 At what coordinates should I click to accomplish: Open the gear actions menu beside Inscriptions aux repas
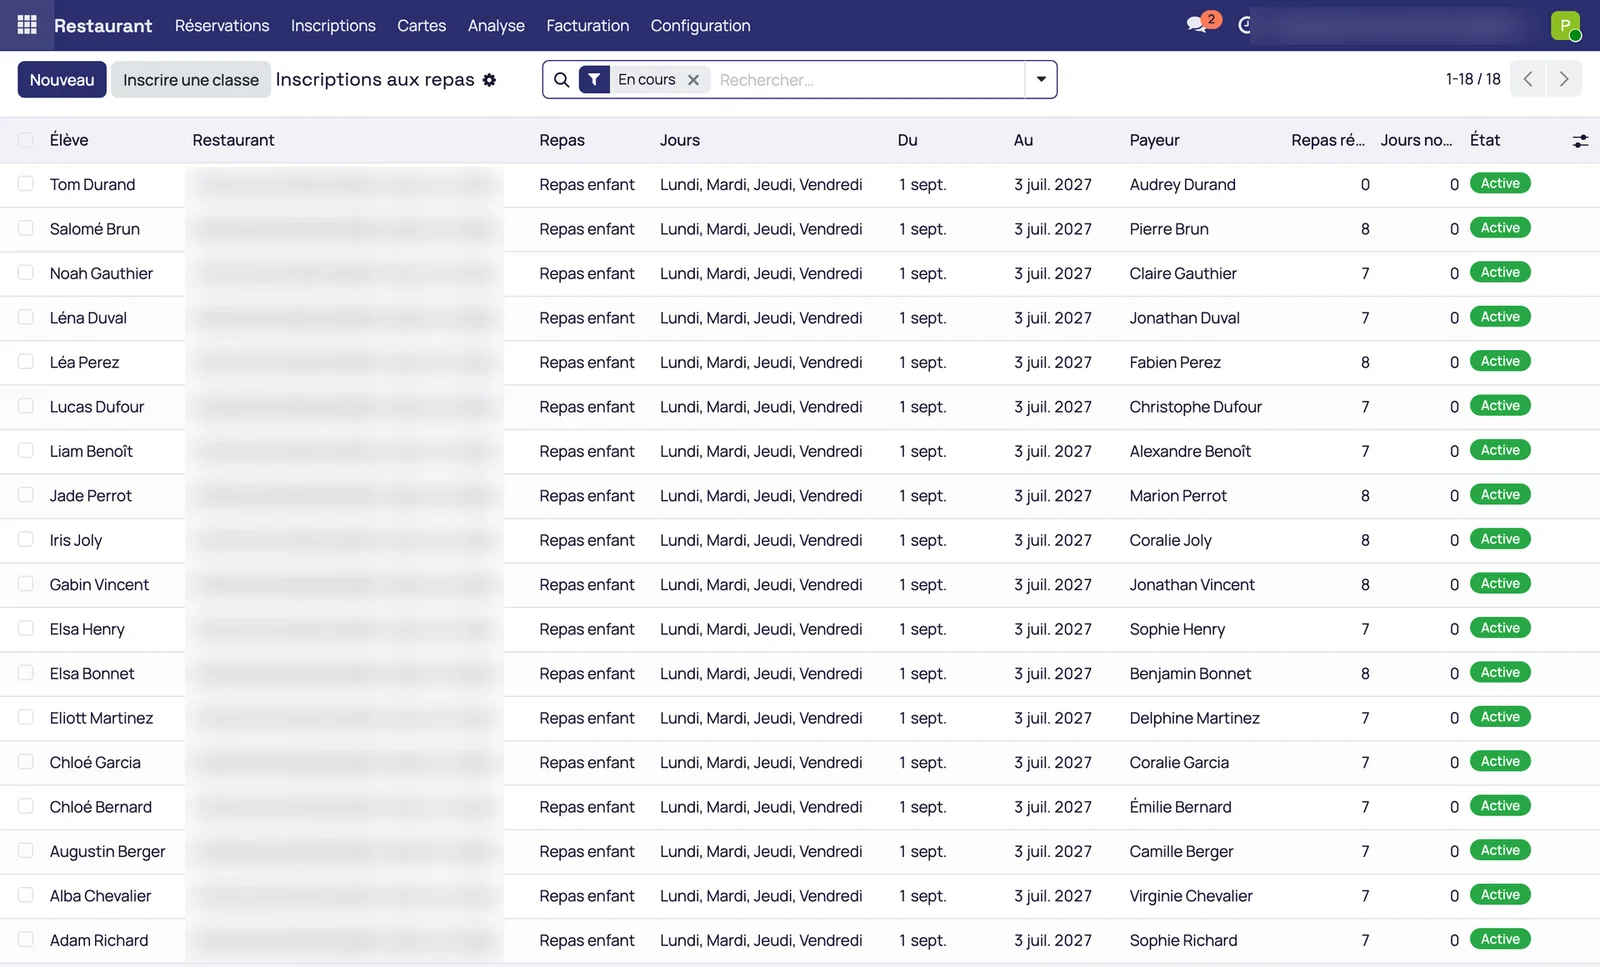[489, 80]
